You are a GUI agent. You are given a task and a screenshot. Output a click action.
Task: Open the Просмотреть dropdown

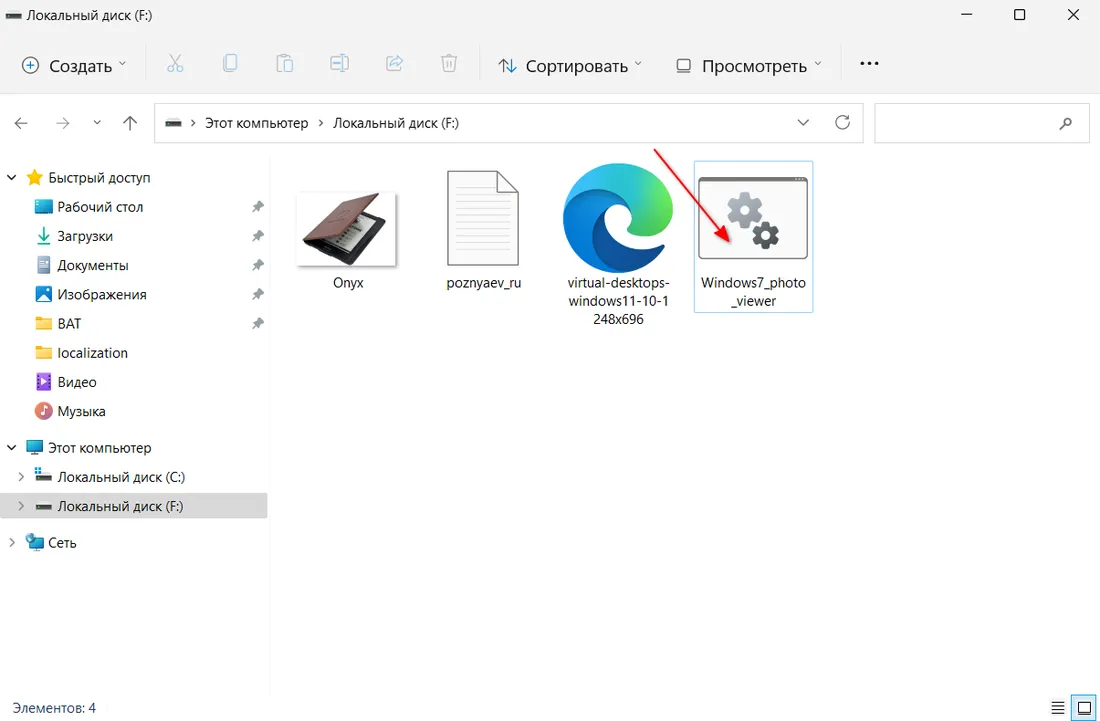pos(748,65)
